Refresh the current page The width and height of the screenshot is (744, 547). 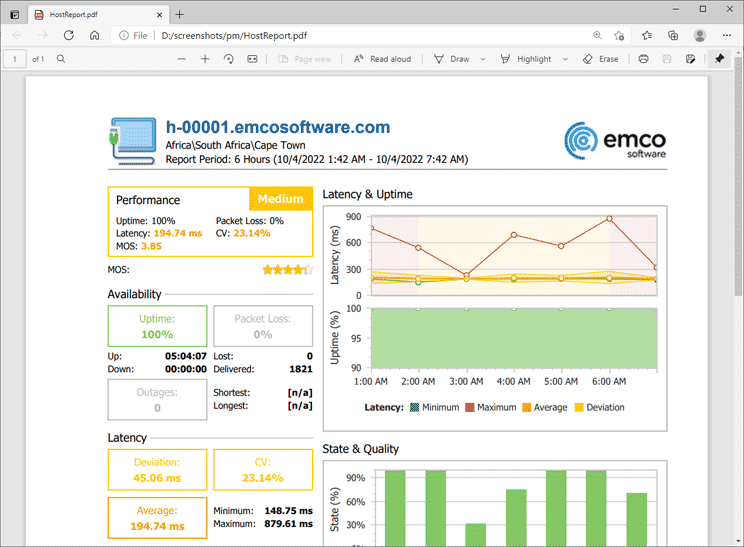click(69, 35)
